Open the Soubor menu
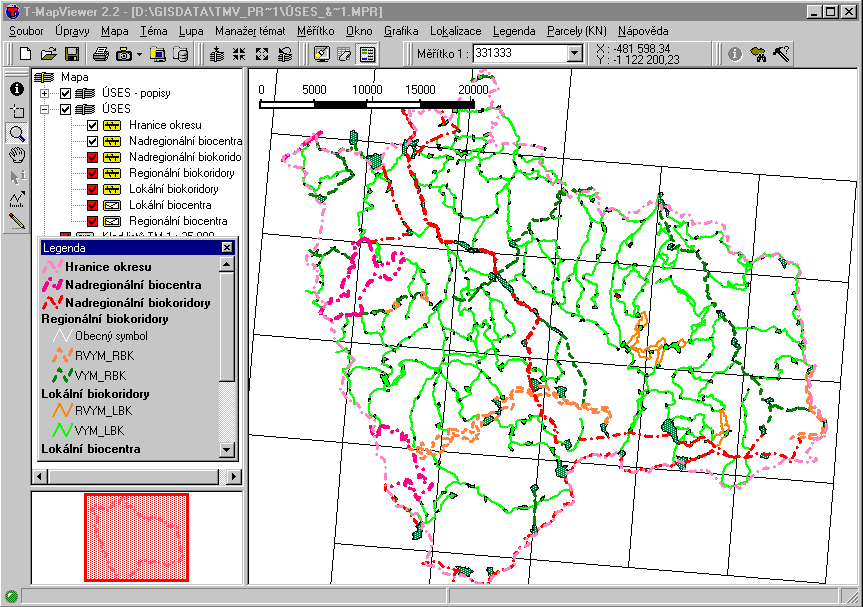Screen dimensions: 863x607 pos(26,31)
